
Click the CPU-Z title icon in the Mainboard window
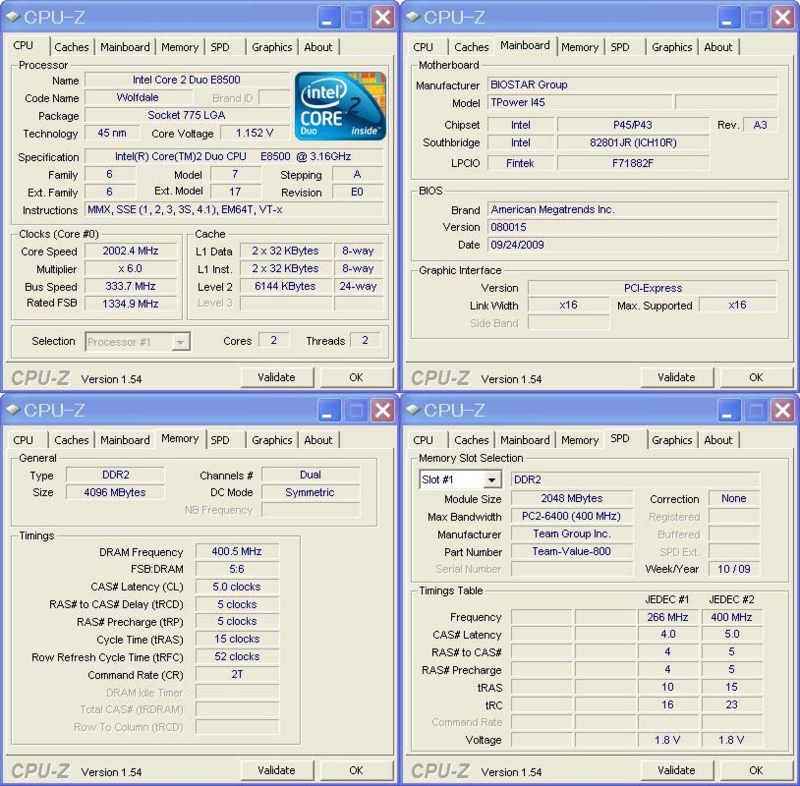click(x=413, y=17)
